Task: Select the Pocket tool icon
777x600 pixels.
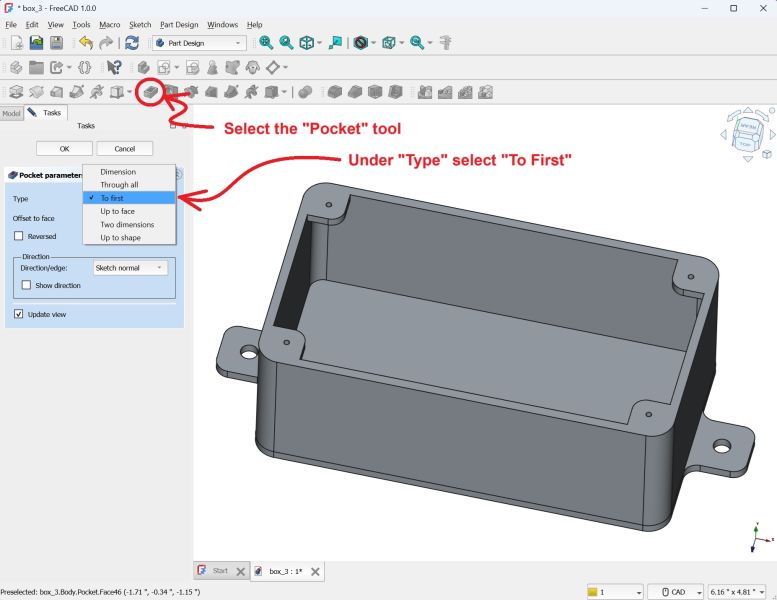Action: point(150,92)
